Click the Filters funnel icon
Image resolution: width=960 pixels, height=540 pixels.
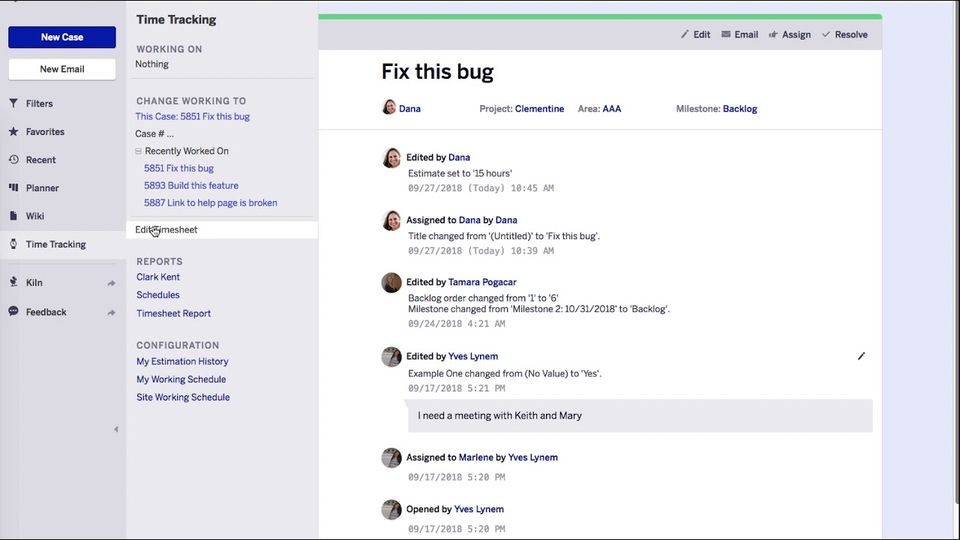(13, 103)
